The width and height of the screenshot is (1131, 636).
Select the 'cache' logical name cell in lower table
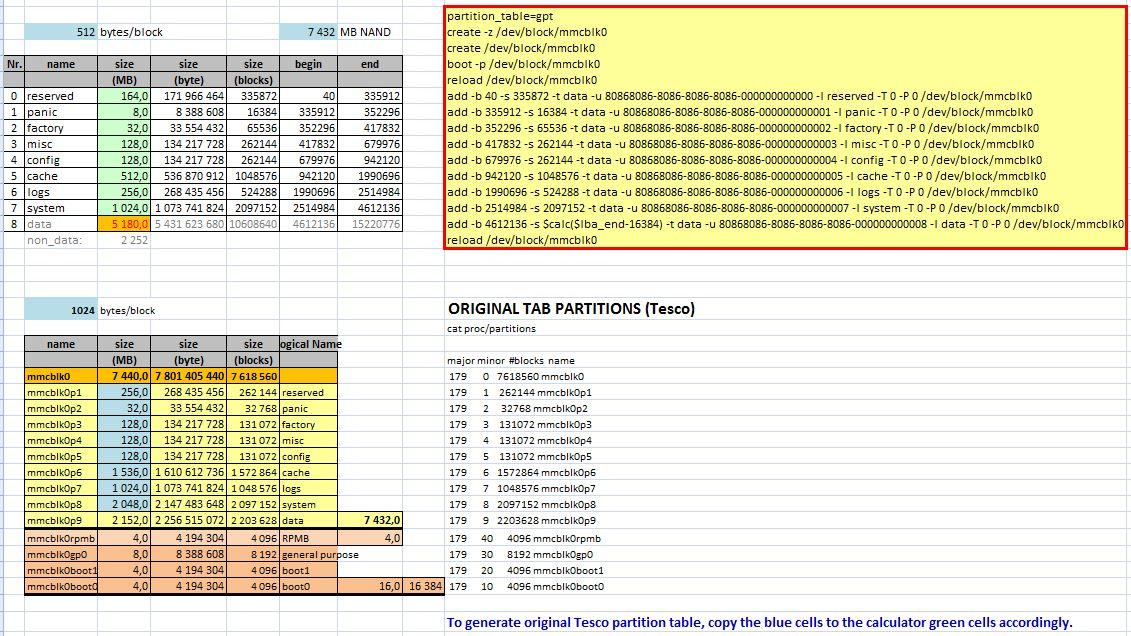click(308, 472)
